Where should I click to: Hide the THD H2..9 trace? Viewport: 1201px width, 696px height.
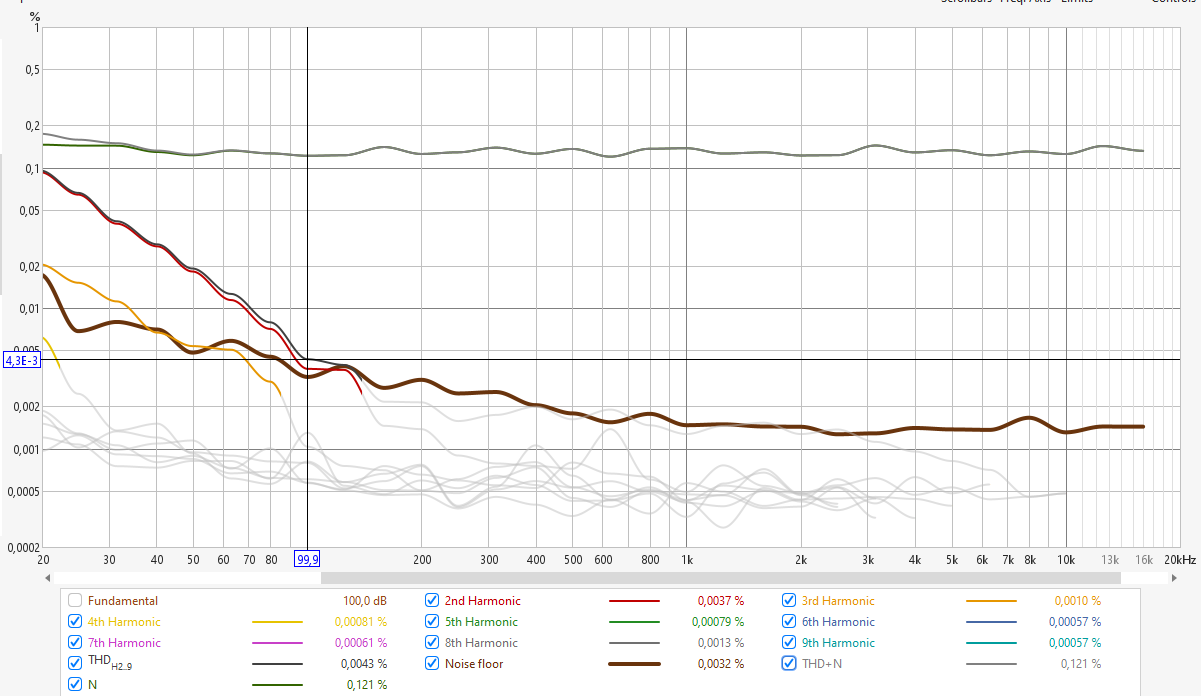75,663
